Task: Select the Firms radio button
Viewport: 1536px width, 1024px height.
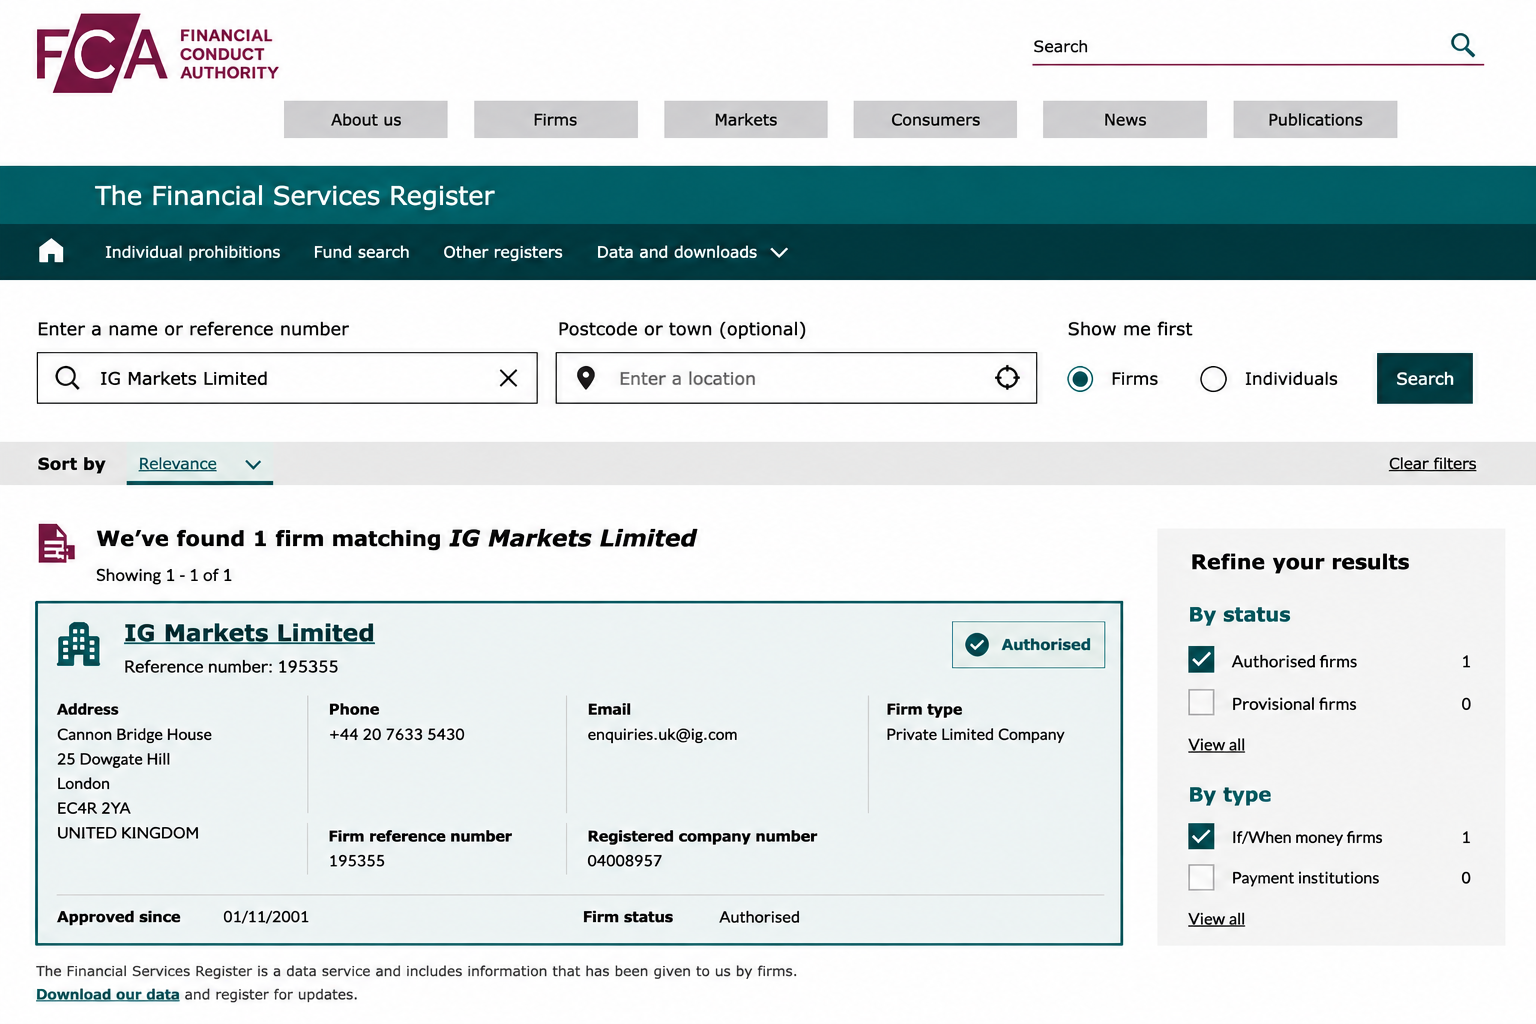Action: [x=1080, y=379]
